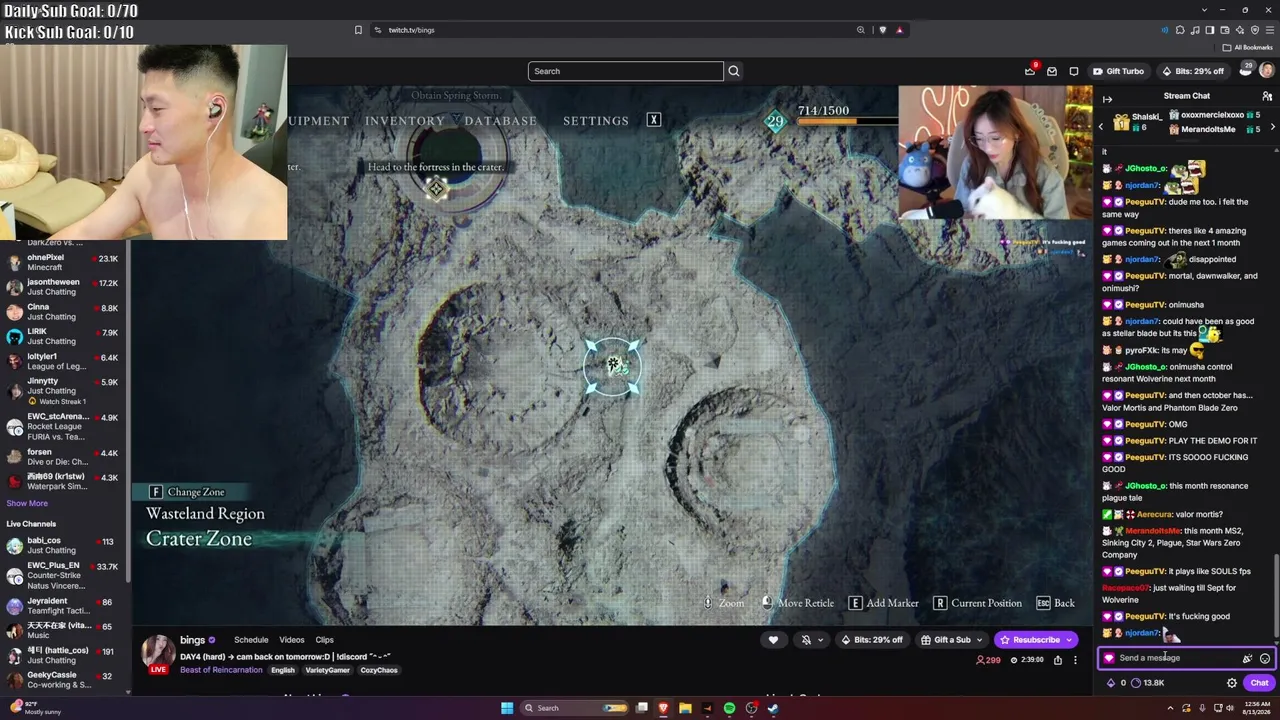Open Jeyraident live channel
The height and width of the screenshot is (720, 1280).
tap(65, 606)
